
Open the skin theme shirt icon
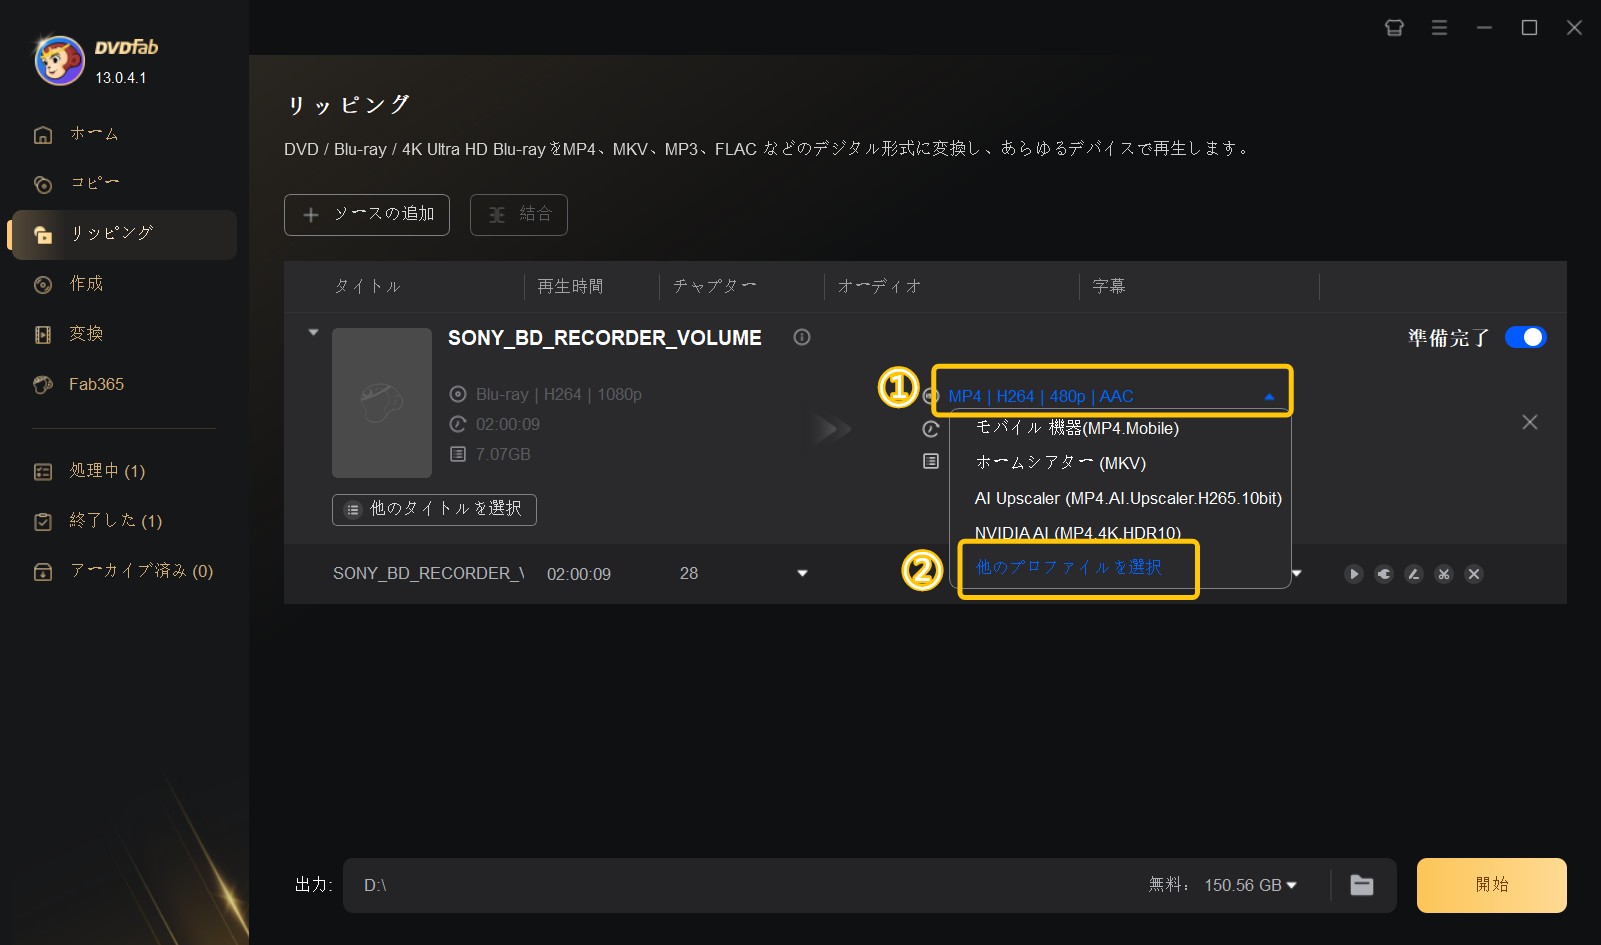(1394, 28)
